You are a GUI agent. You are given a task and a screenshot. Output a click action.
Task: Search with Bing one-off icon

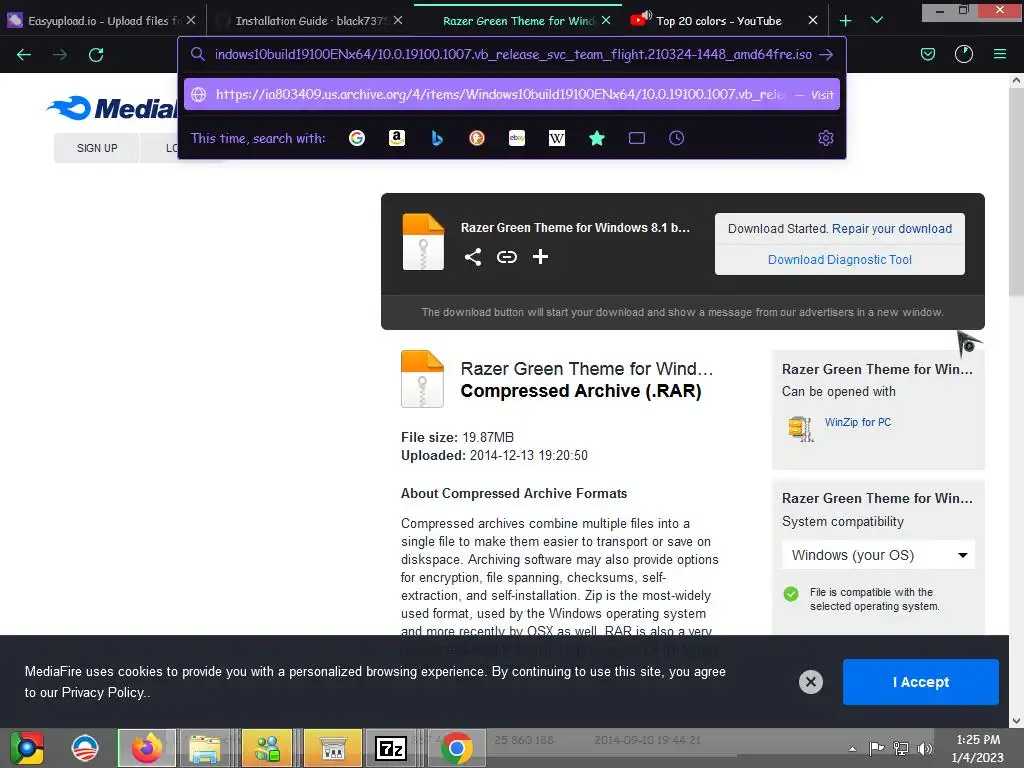(437, 138)
